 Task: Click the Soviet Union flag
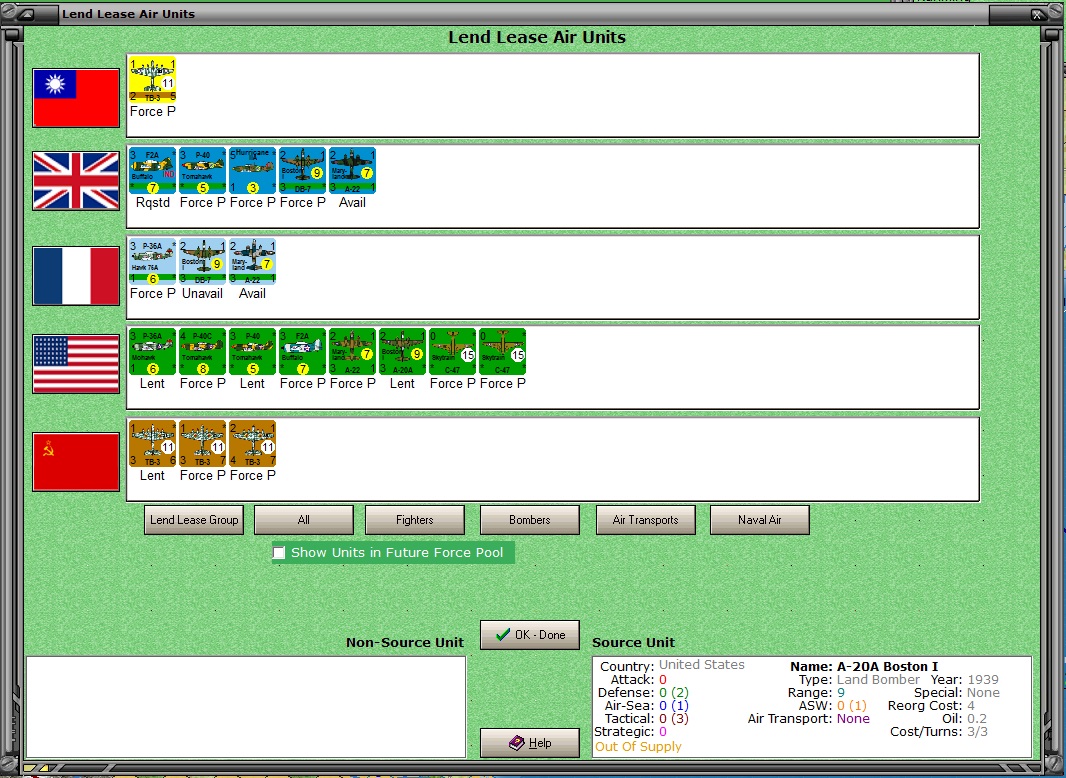click(76, 461)
